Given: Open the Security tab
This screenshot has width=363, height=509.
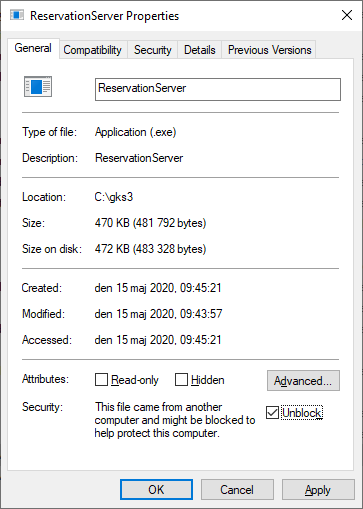Looking at the screenshot, I should tap(153, 50).
